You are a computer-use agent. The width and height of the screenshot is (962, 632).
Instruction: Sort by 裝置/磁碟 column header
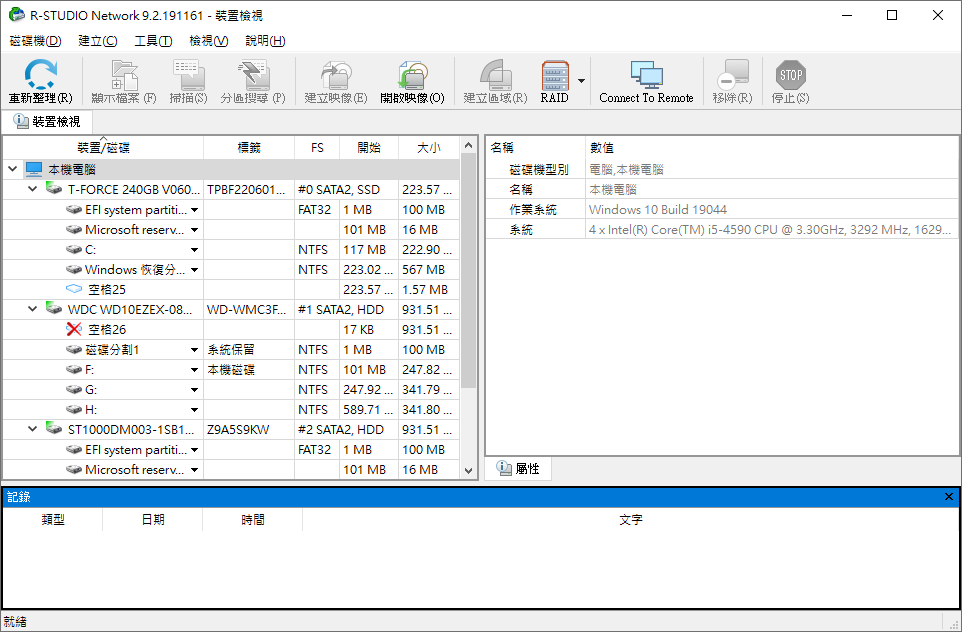pos(103,148)
